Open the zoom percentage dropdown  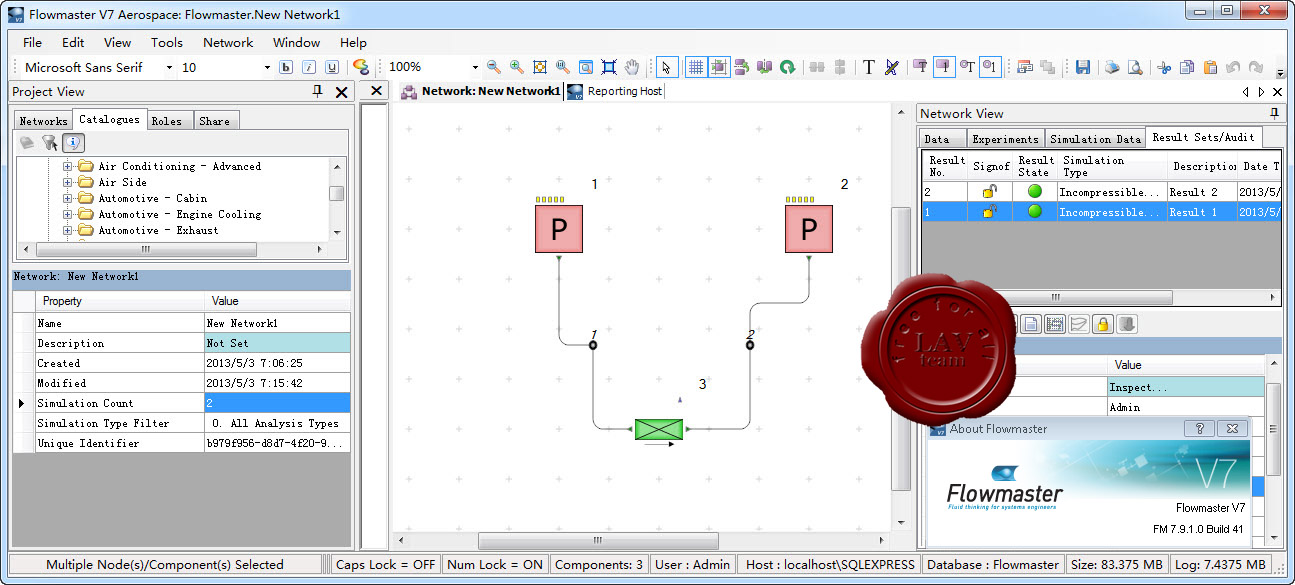click(x=475, y=67)
